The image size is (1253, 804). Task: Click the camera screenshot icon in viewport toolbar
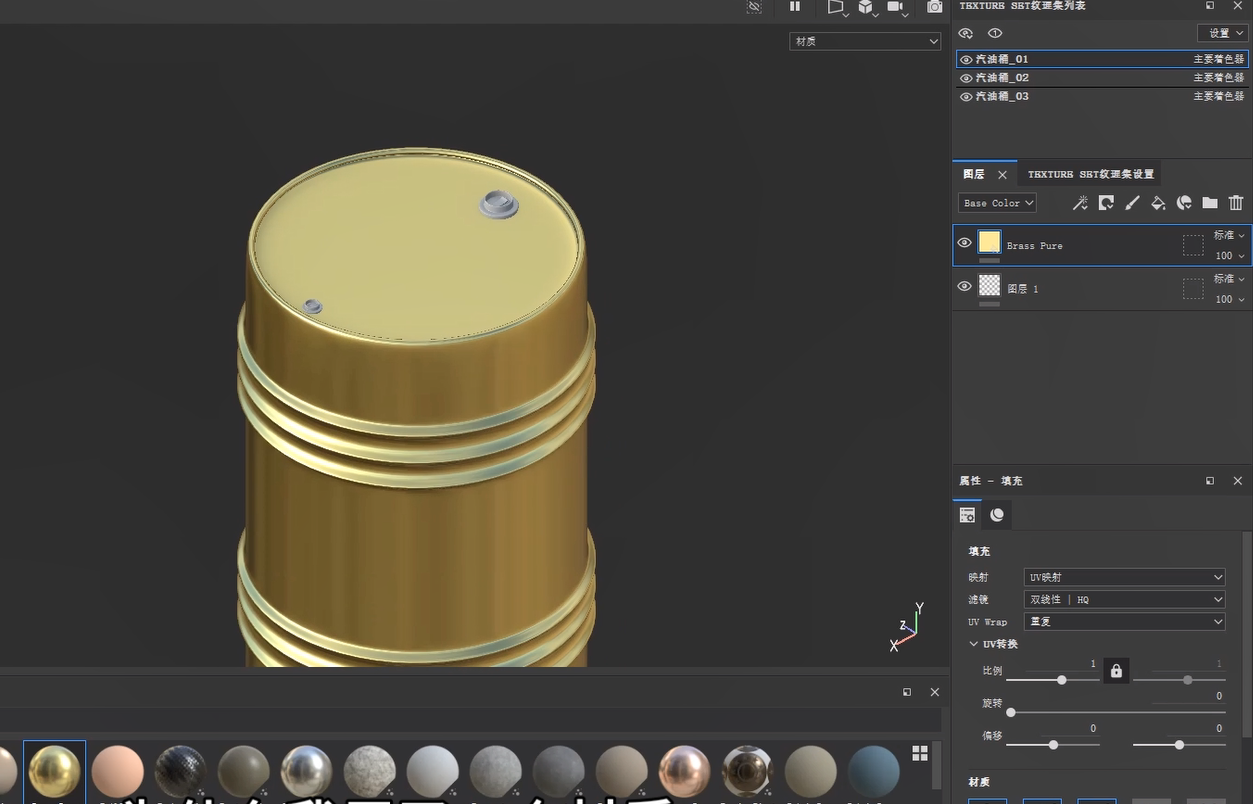(934, 7)
